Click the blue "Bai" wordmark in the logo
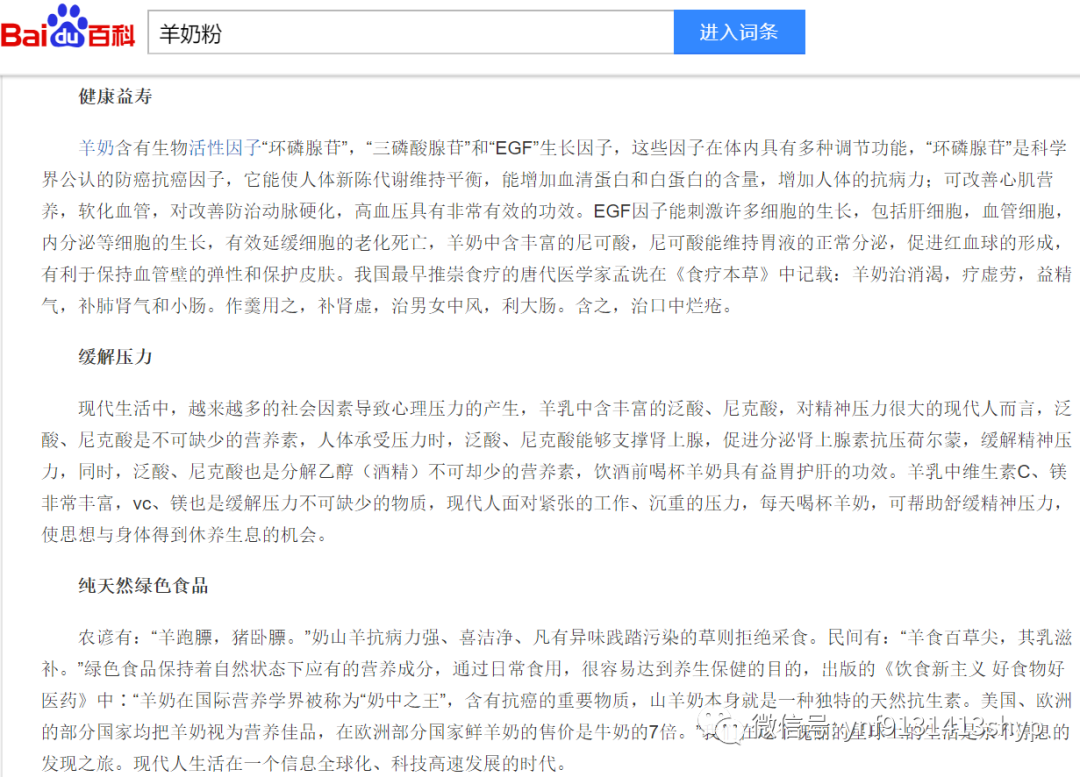 (26, 35)
